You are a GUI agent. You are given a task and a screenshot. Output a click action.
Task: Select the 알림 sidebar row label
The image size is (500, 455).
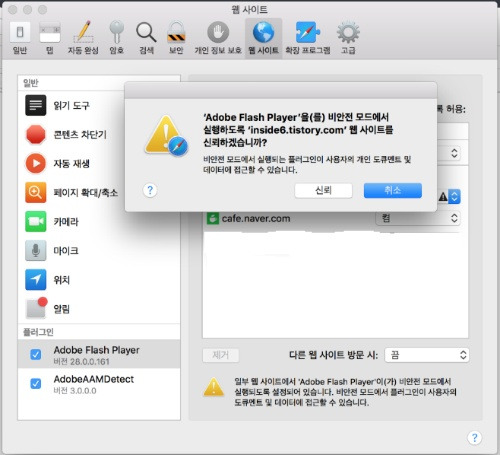click(x=62, y=308)
